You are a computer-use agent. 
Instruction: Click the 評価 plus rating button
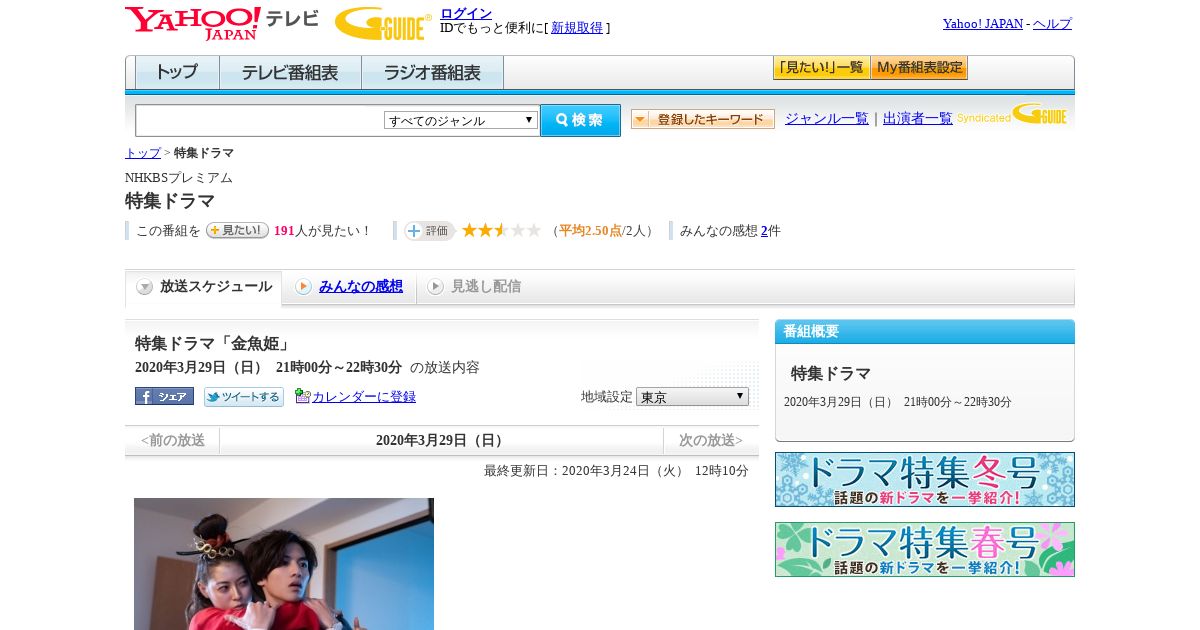[430, 231]
